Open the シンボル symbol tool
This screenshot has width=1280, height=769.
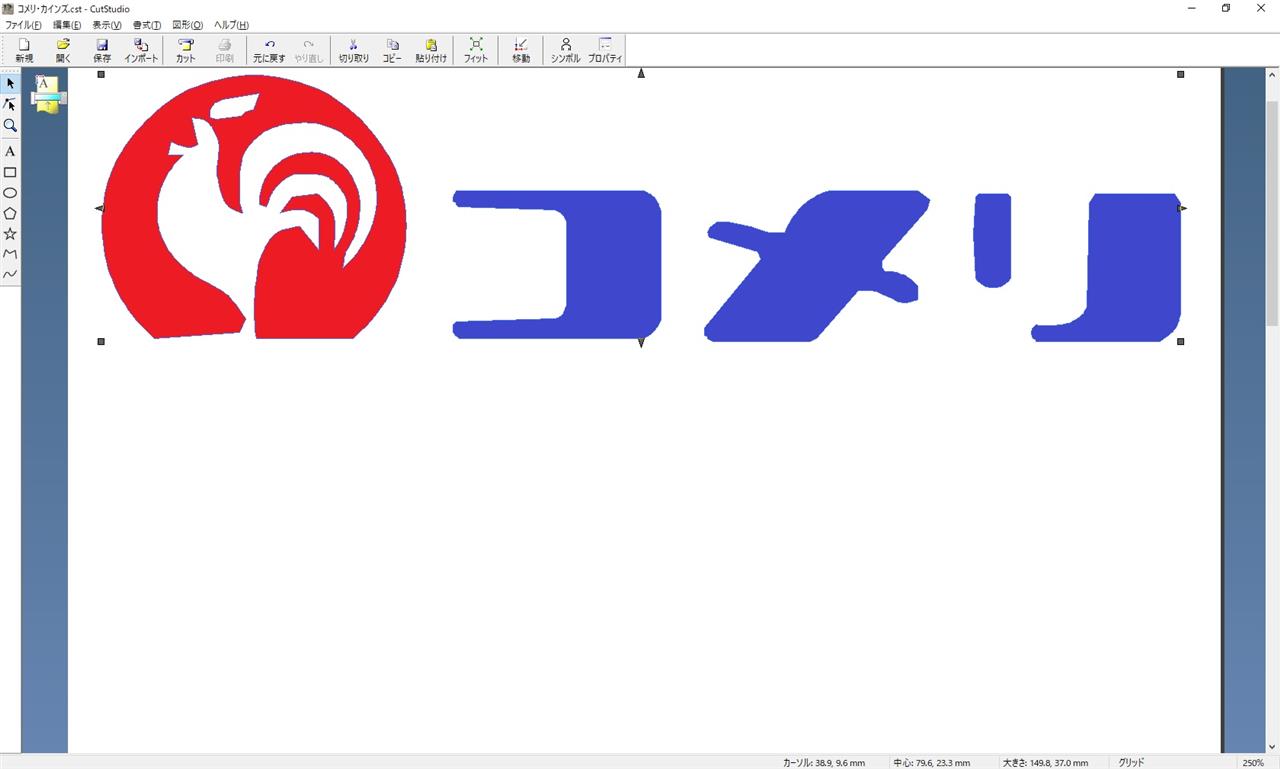(x=566, y=50)
